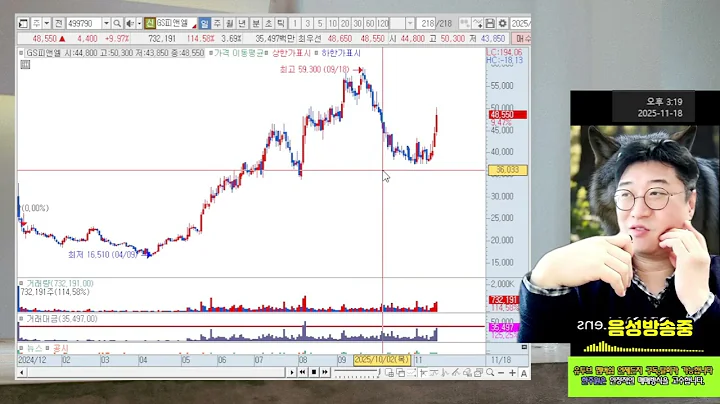Image resolution: width=720 pixels, height=404 pixels.
Task: Select the 주 weekly chart tab
Action: pyautogui.click(x=217, y=23)
